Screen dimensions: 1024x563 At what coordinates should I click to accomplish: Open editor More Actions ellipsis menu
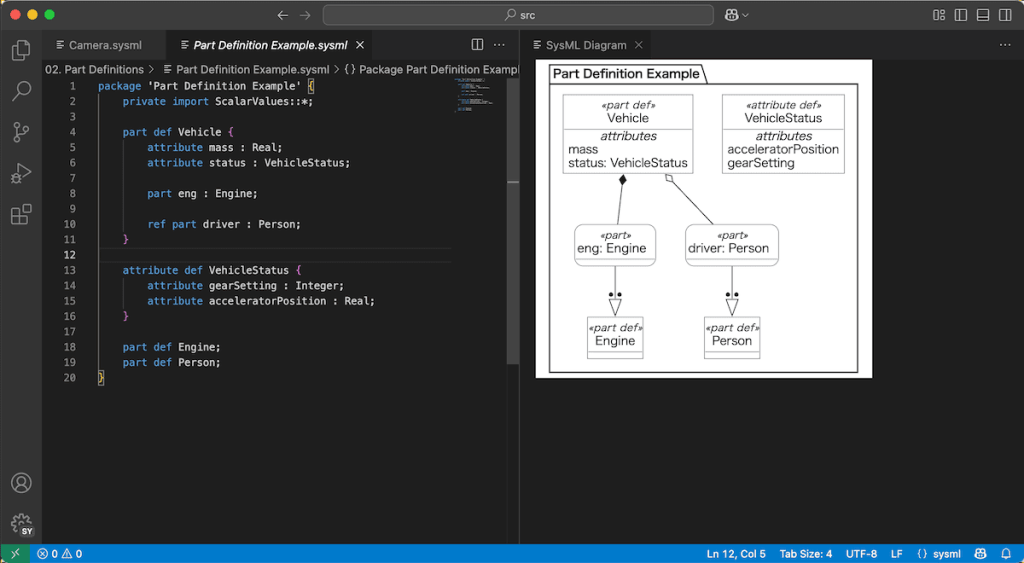pos(500,45)
